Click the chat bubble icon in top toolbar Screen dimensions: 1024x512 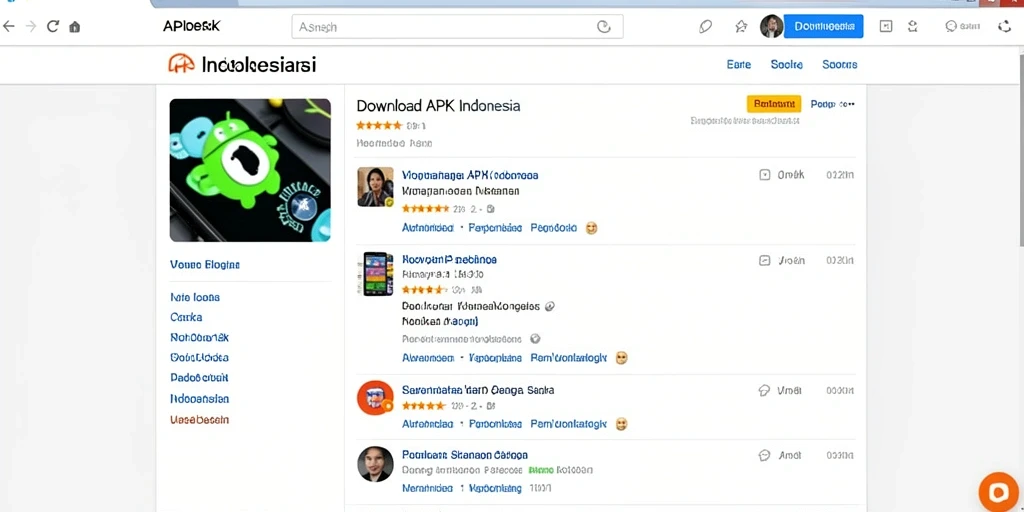[x=951, y=26]
